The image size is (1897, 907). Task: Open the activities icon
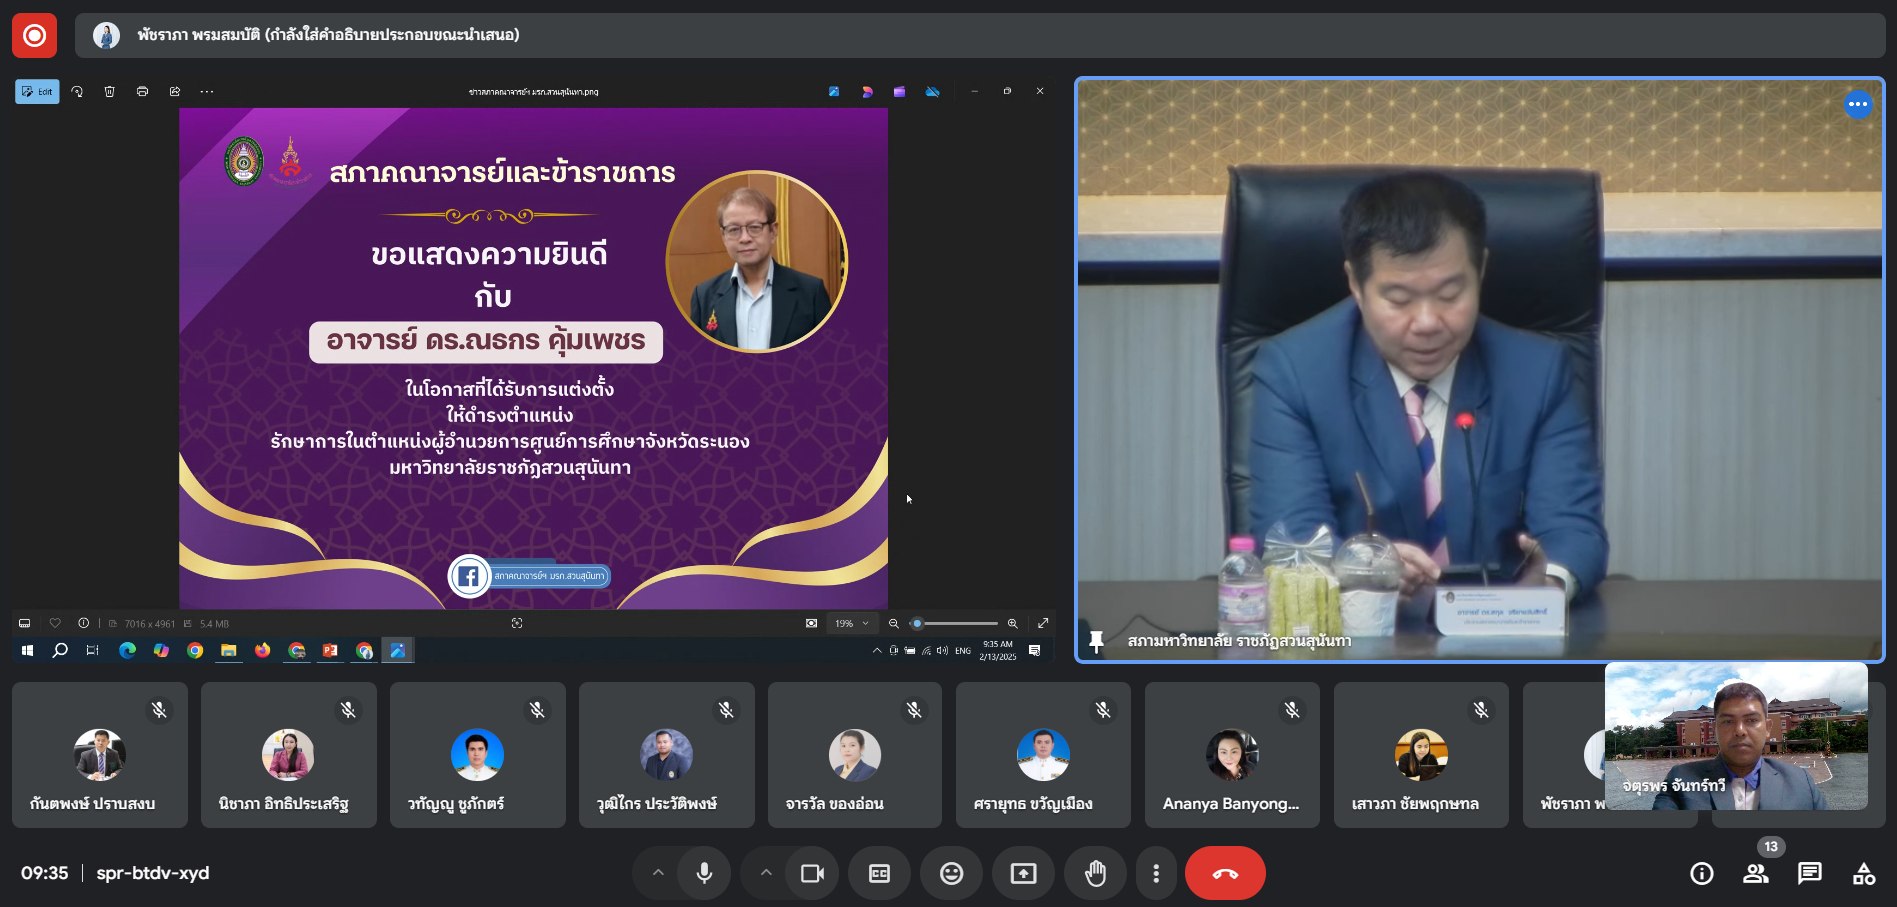click(1863, 873)
